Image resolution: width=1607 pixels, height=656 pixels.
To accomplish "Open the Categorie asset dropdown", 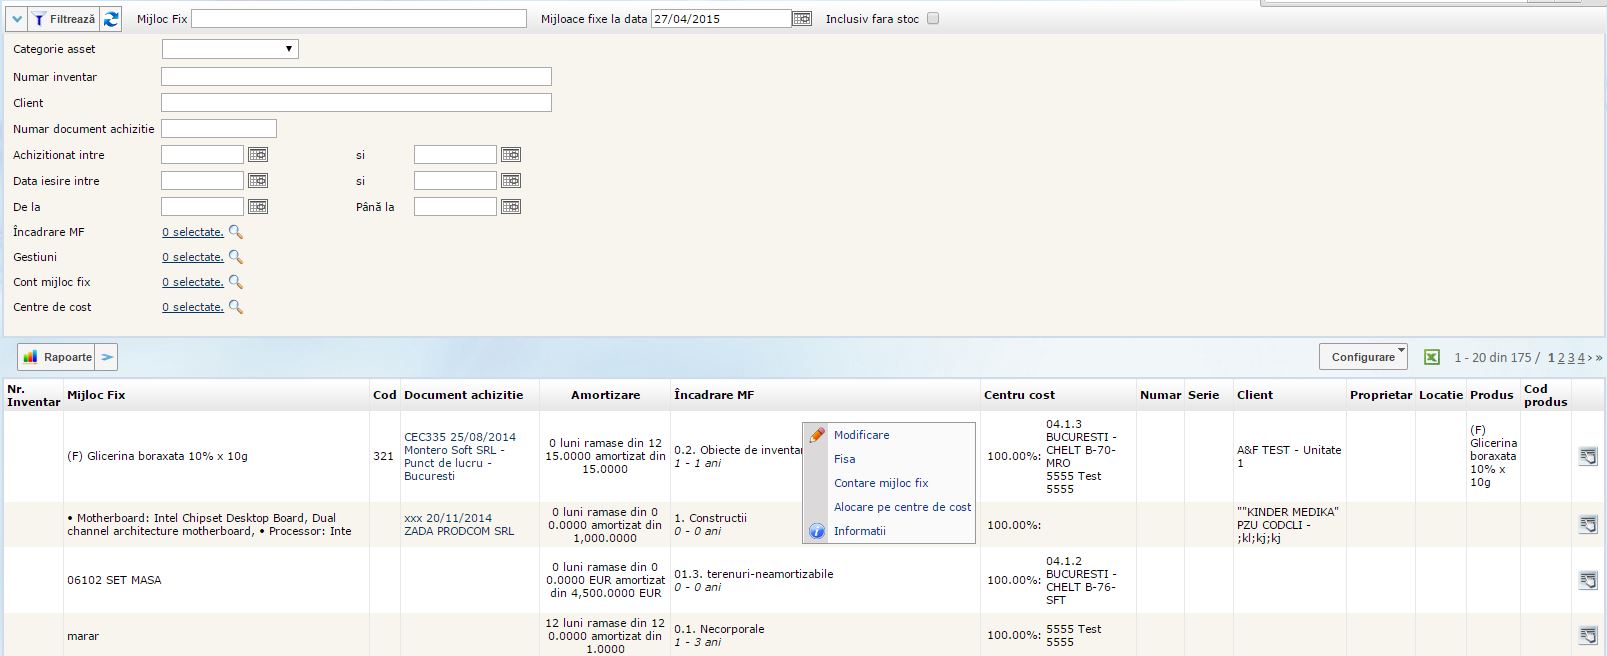I will (230, 49).
